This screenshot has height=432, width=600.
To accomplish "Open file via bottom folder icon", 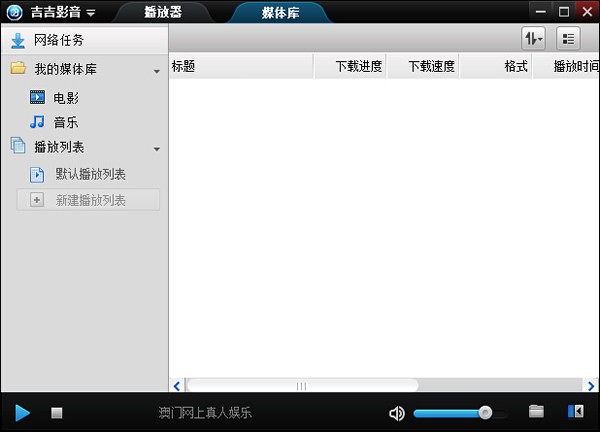I will click(537, 412).
